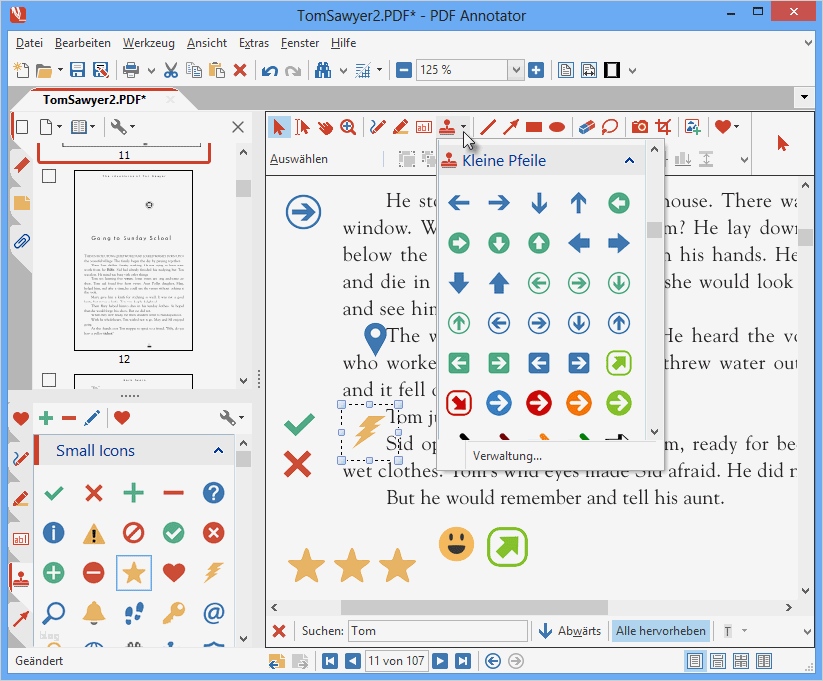Click the red Delete X toolbar icon

coord(240,70)
